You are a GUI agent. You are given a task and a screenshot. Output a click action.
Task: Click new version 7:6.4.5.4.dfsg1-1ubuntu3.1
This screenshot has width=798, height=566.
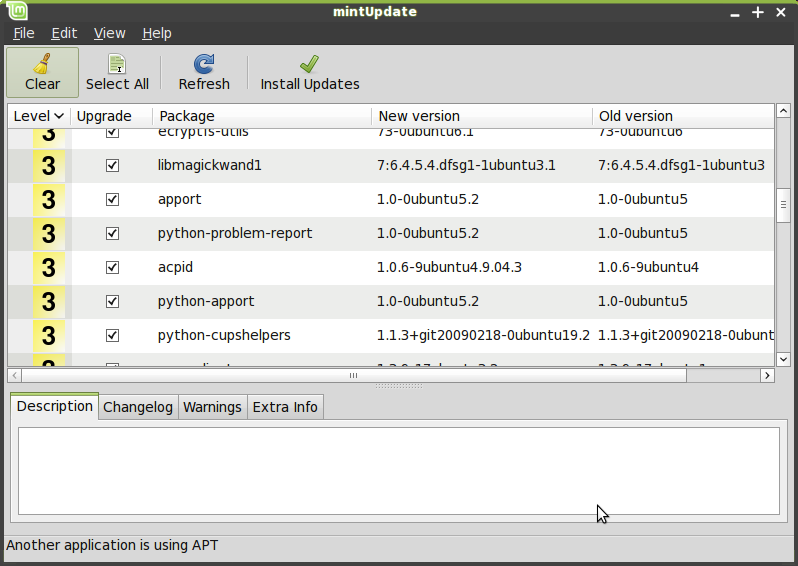click(466, 165)
